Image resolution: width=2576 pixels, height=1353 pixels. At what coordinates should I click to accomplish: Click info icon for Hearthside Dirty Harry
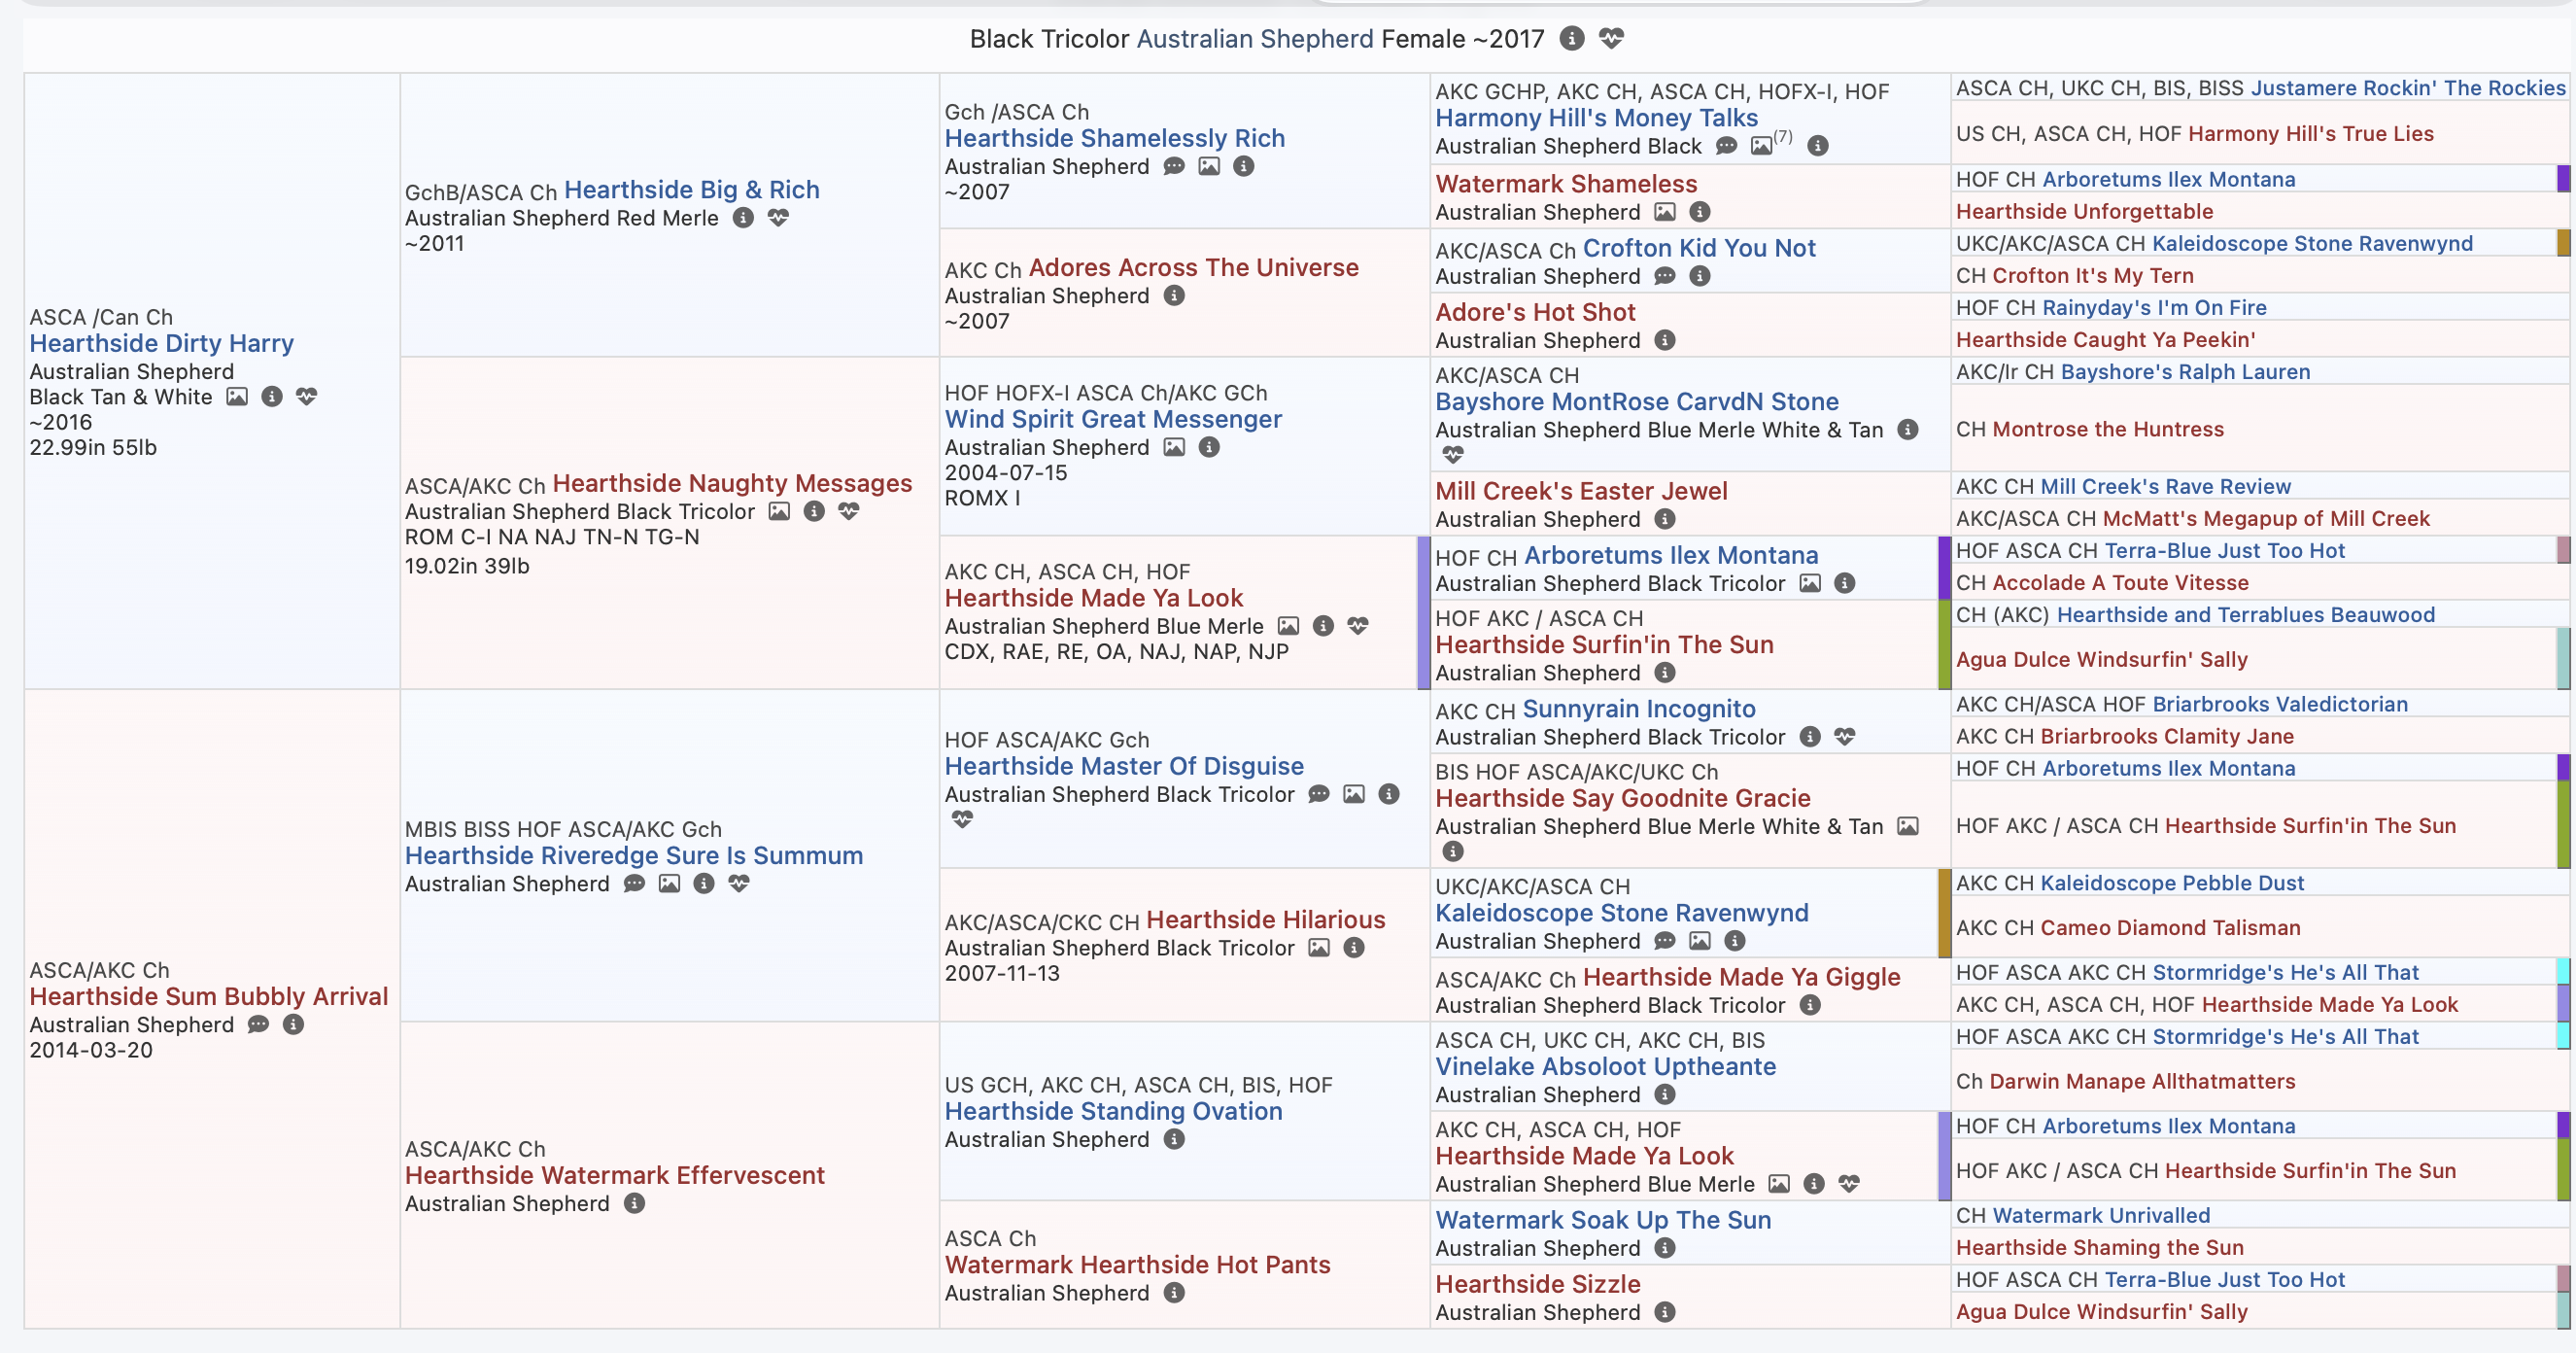click(x=272, y=396)
